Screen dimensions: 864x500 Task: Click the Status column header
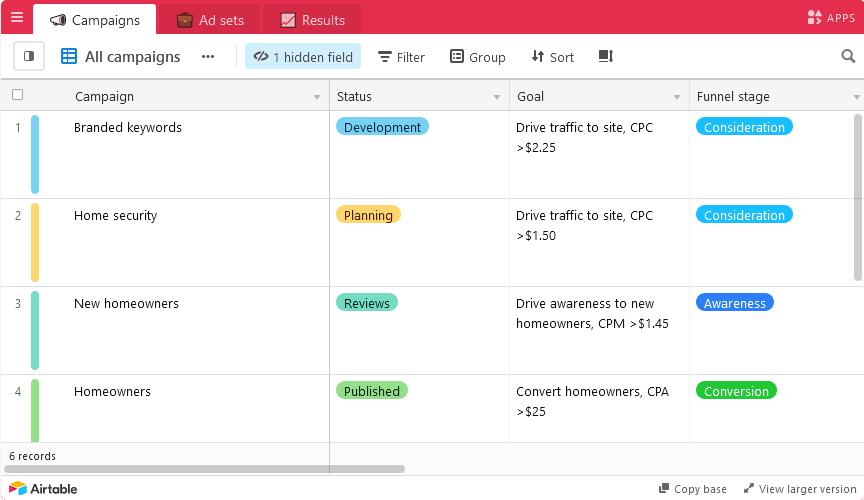[420, 96]
